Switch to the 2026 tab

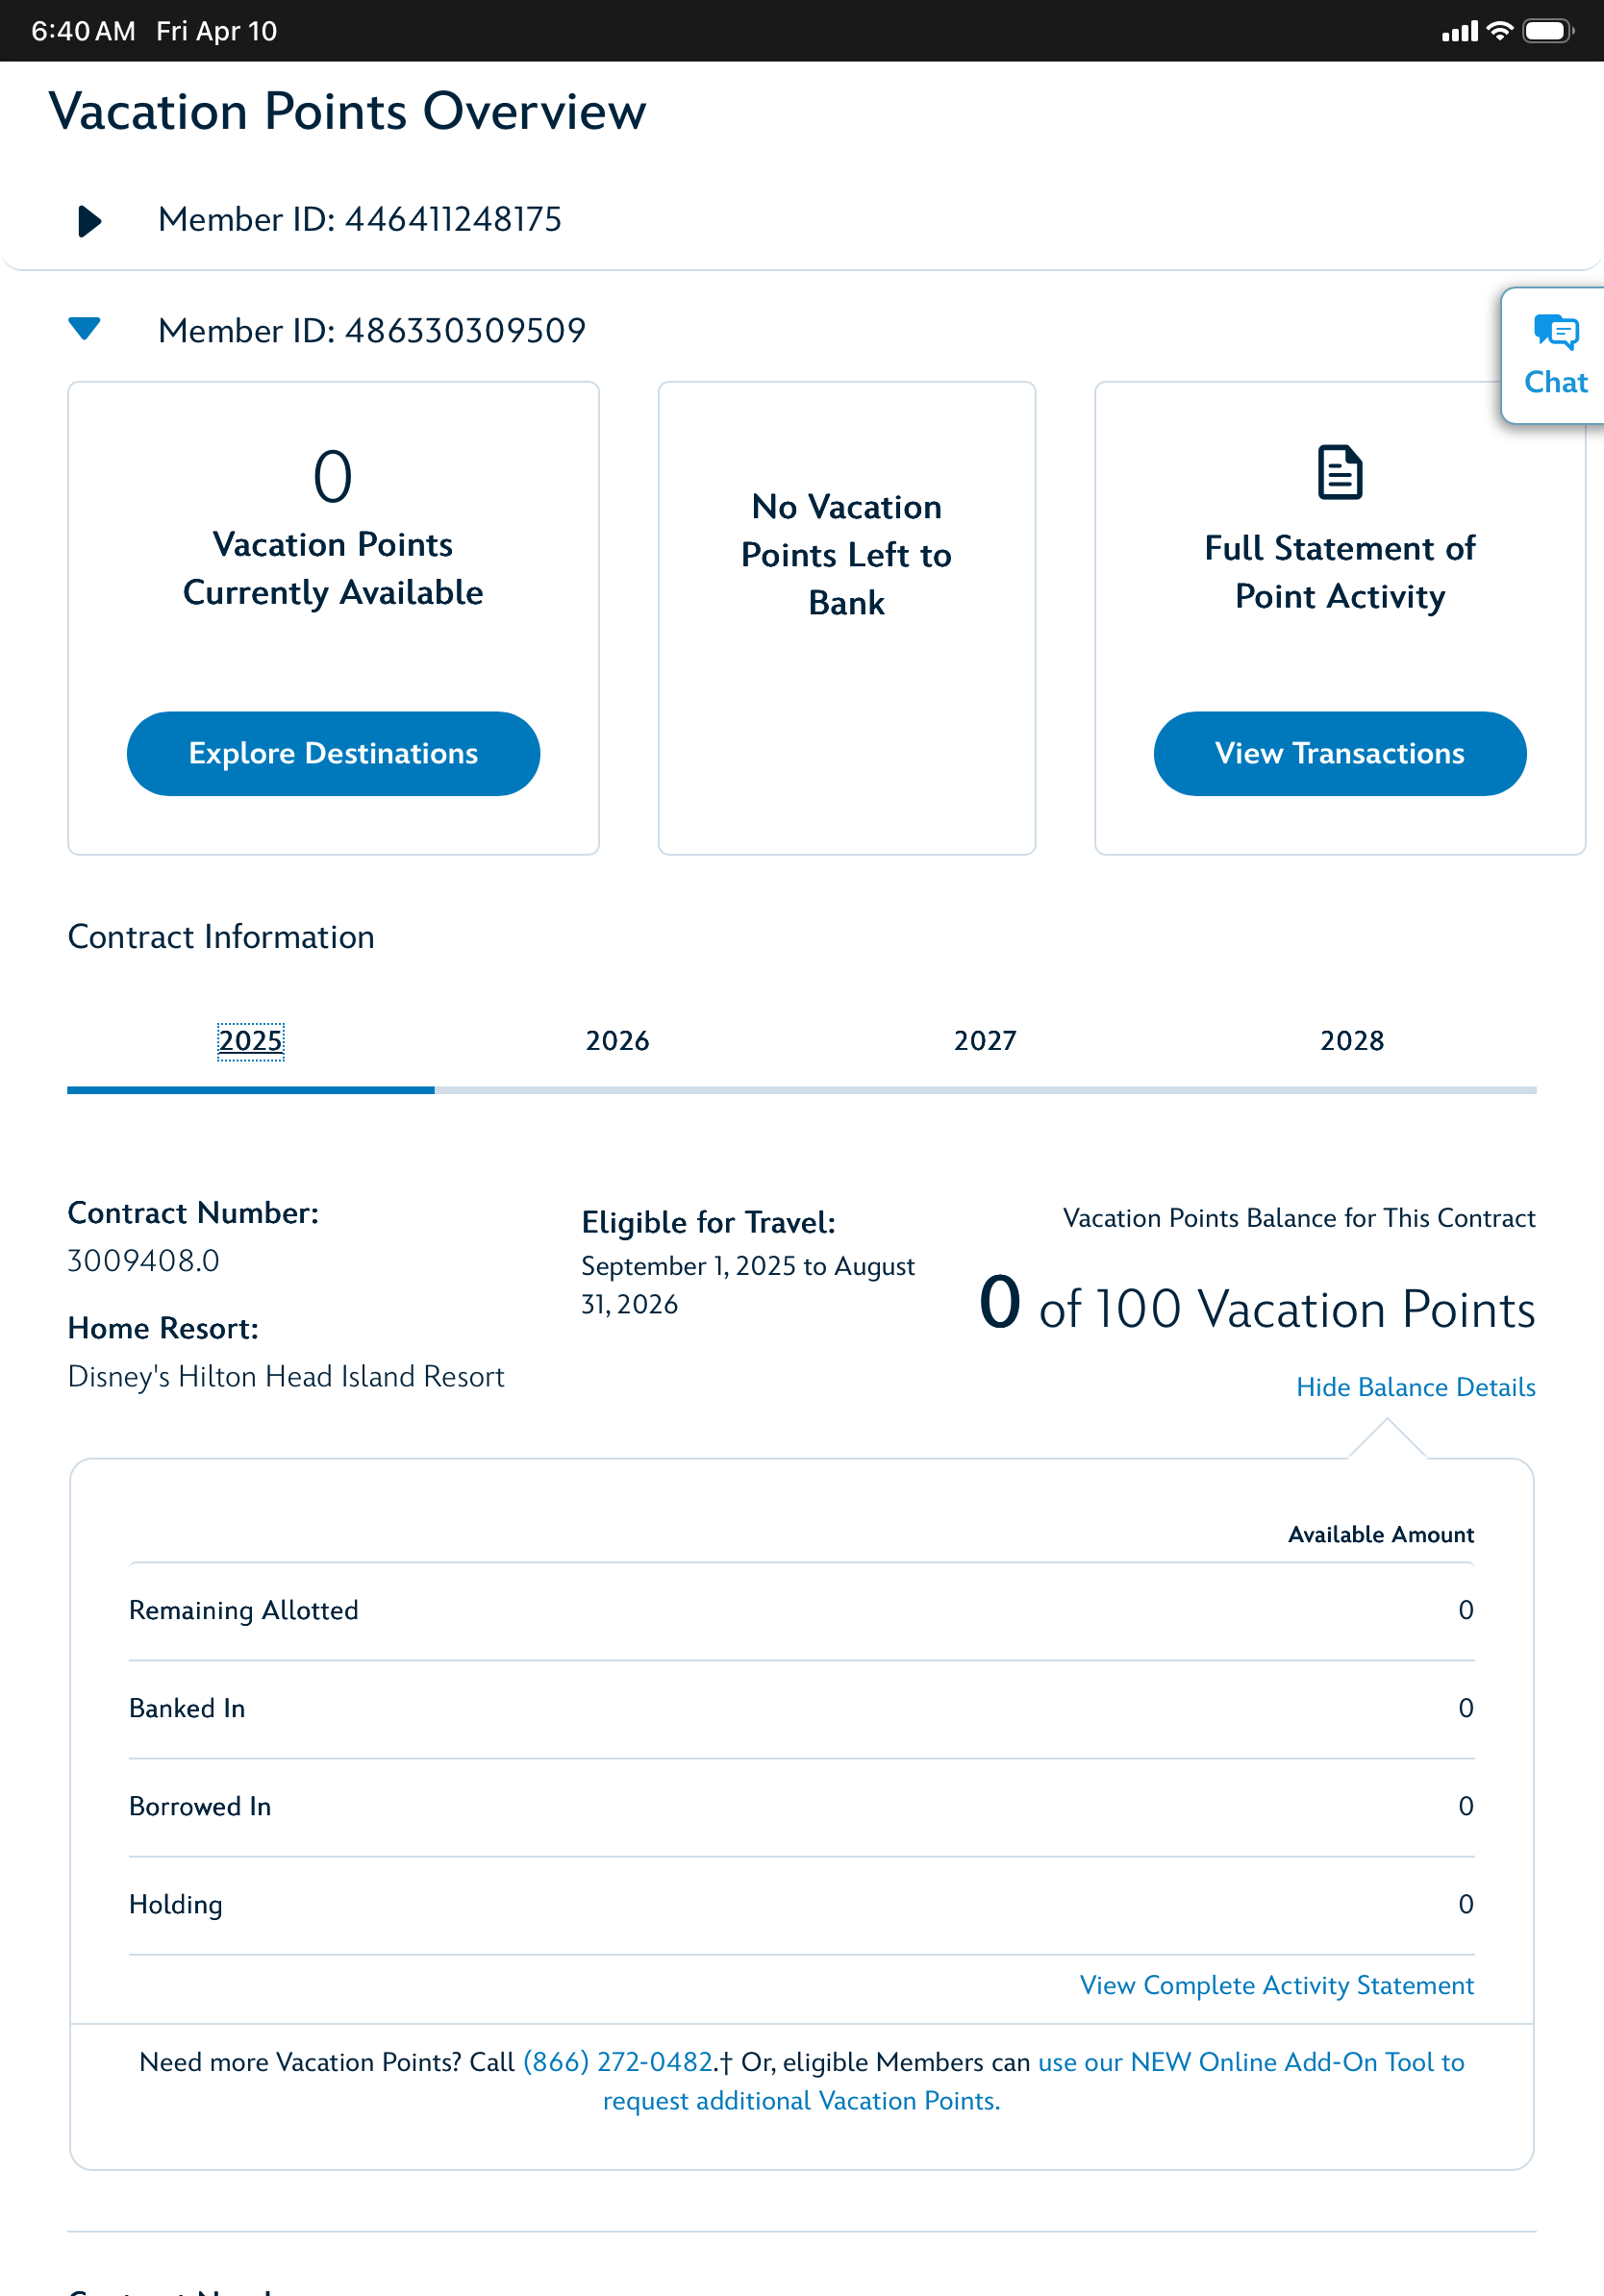[617, 1041]
